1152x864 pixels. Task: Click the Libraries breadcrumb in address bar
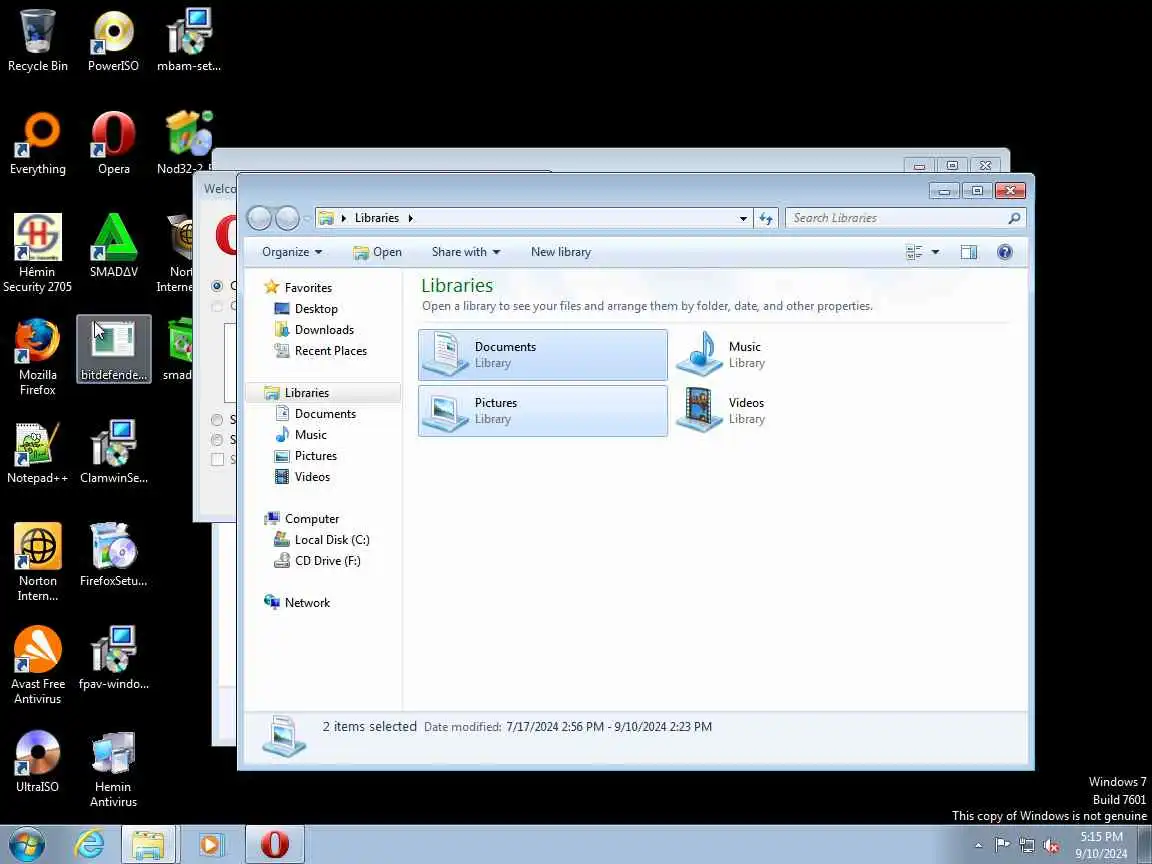pos(377,218)
